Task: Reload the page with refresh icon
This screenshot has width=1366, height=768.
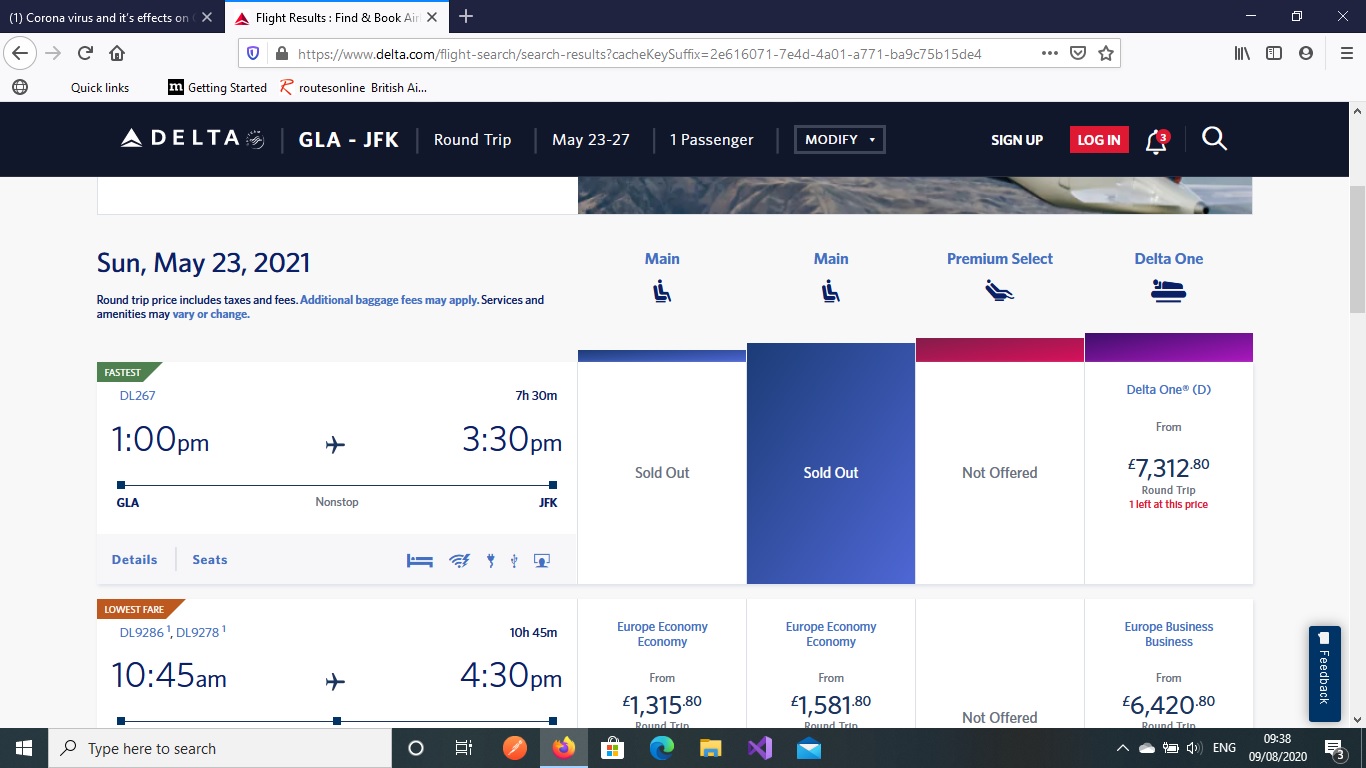Action: [x=85, y=53]
